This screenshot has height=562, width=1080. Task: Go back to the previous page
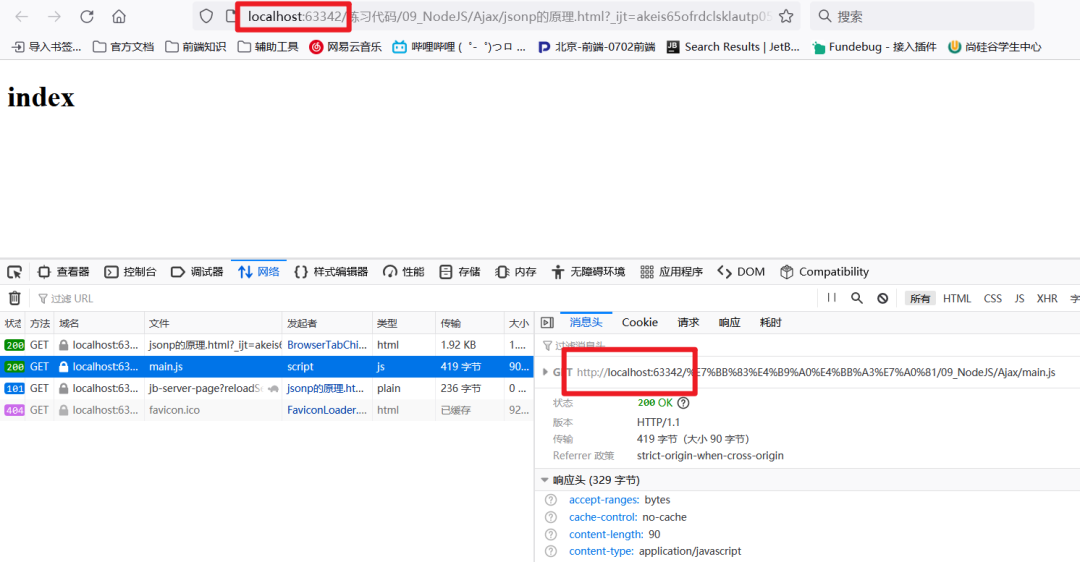pos(21,17)
